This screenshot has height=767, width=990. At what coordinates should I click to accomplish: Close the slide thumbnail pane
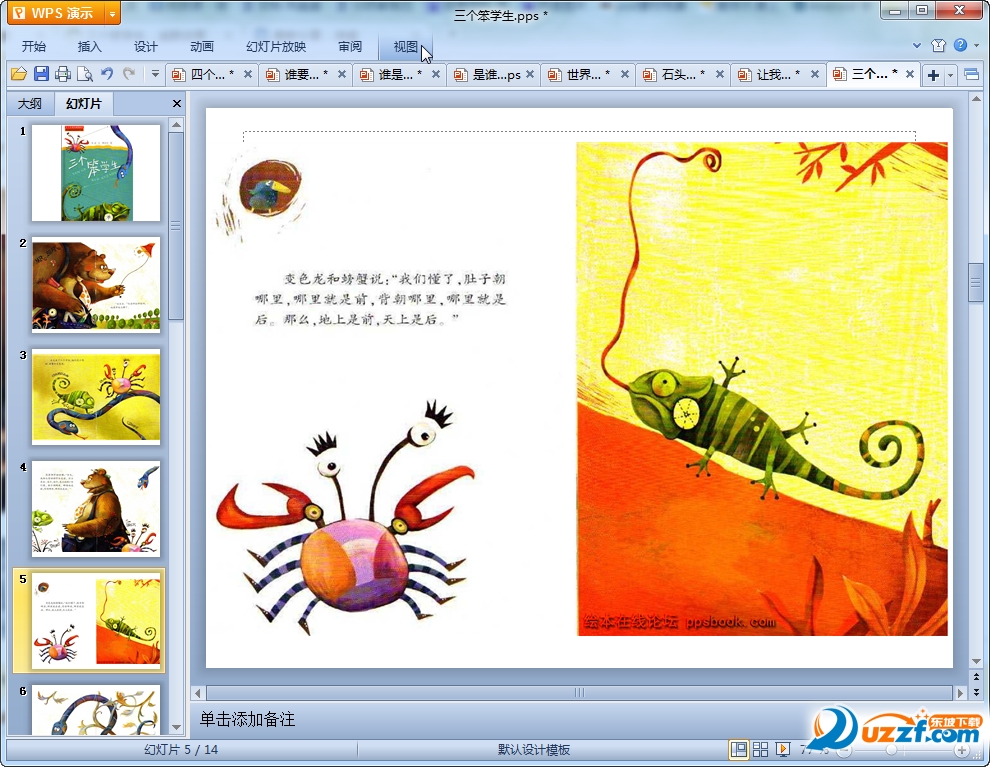(177, 104)
